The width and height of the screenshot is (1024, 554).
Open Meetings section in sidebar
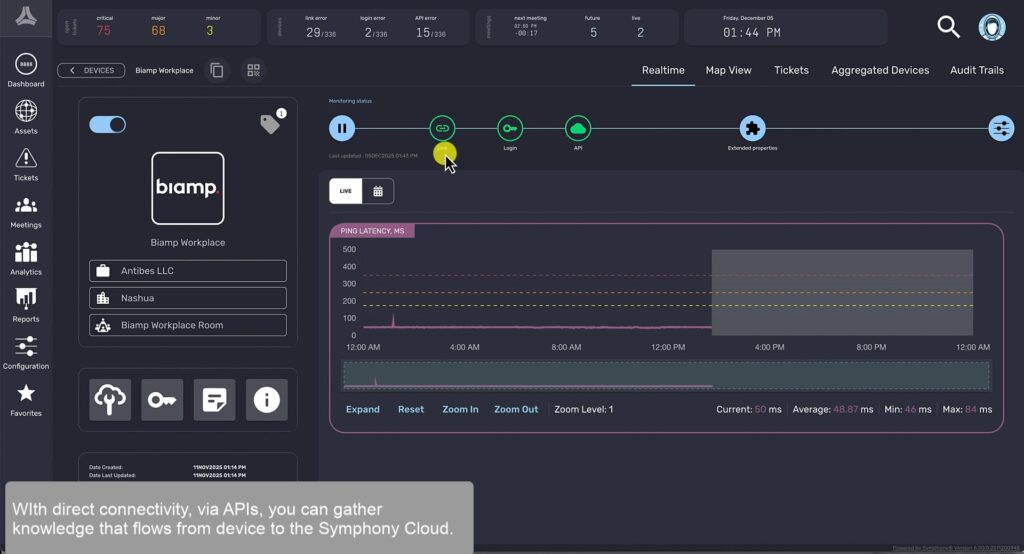point(25,212)
